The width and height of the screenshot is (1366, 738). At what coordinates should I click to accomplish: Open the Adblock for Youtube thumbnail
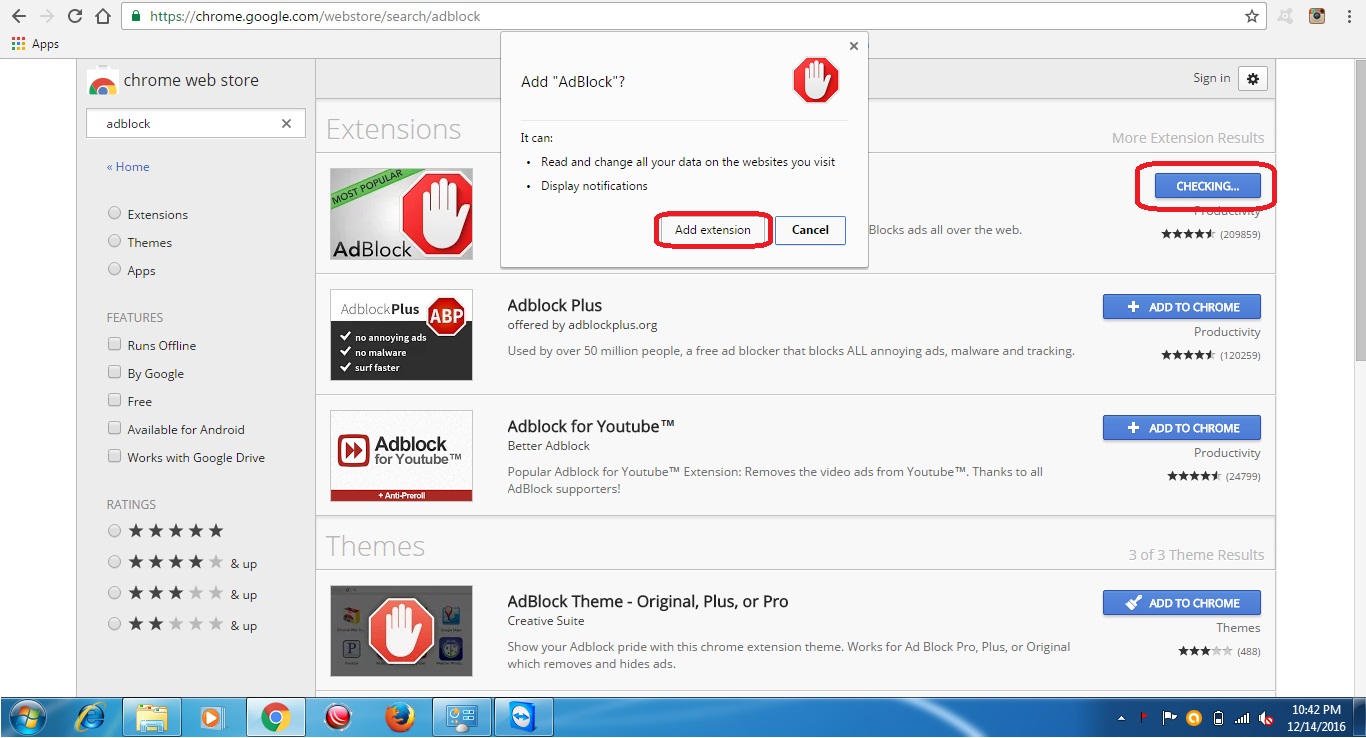[401, 456]
